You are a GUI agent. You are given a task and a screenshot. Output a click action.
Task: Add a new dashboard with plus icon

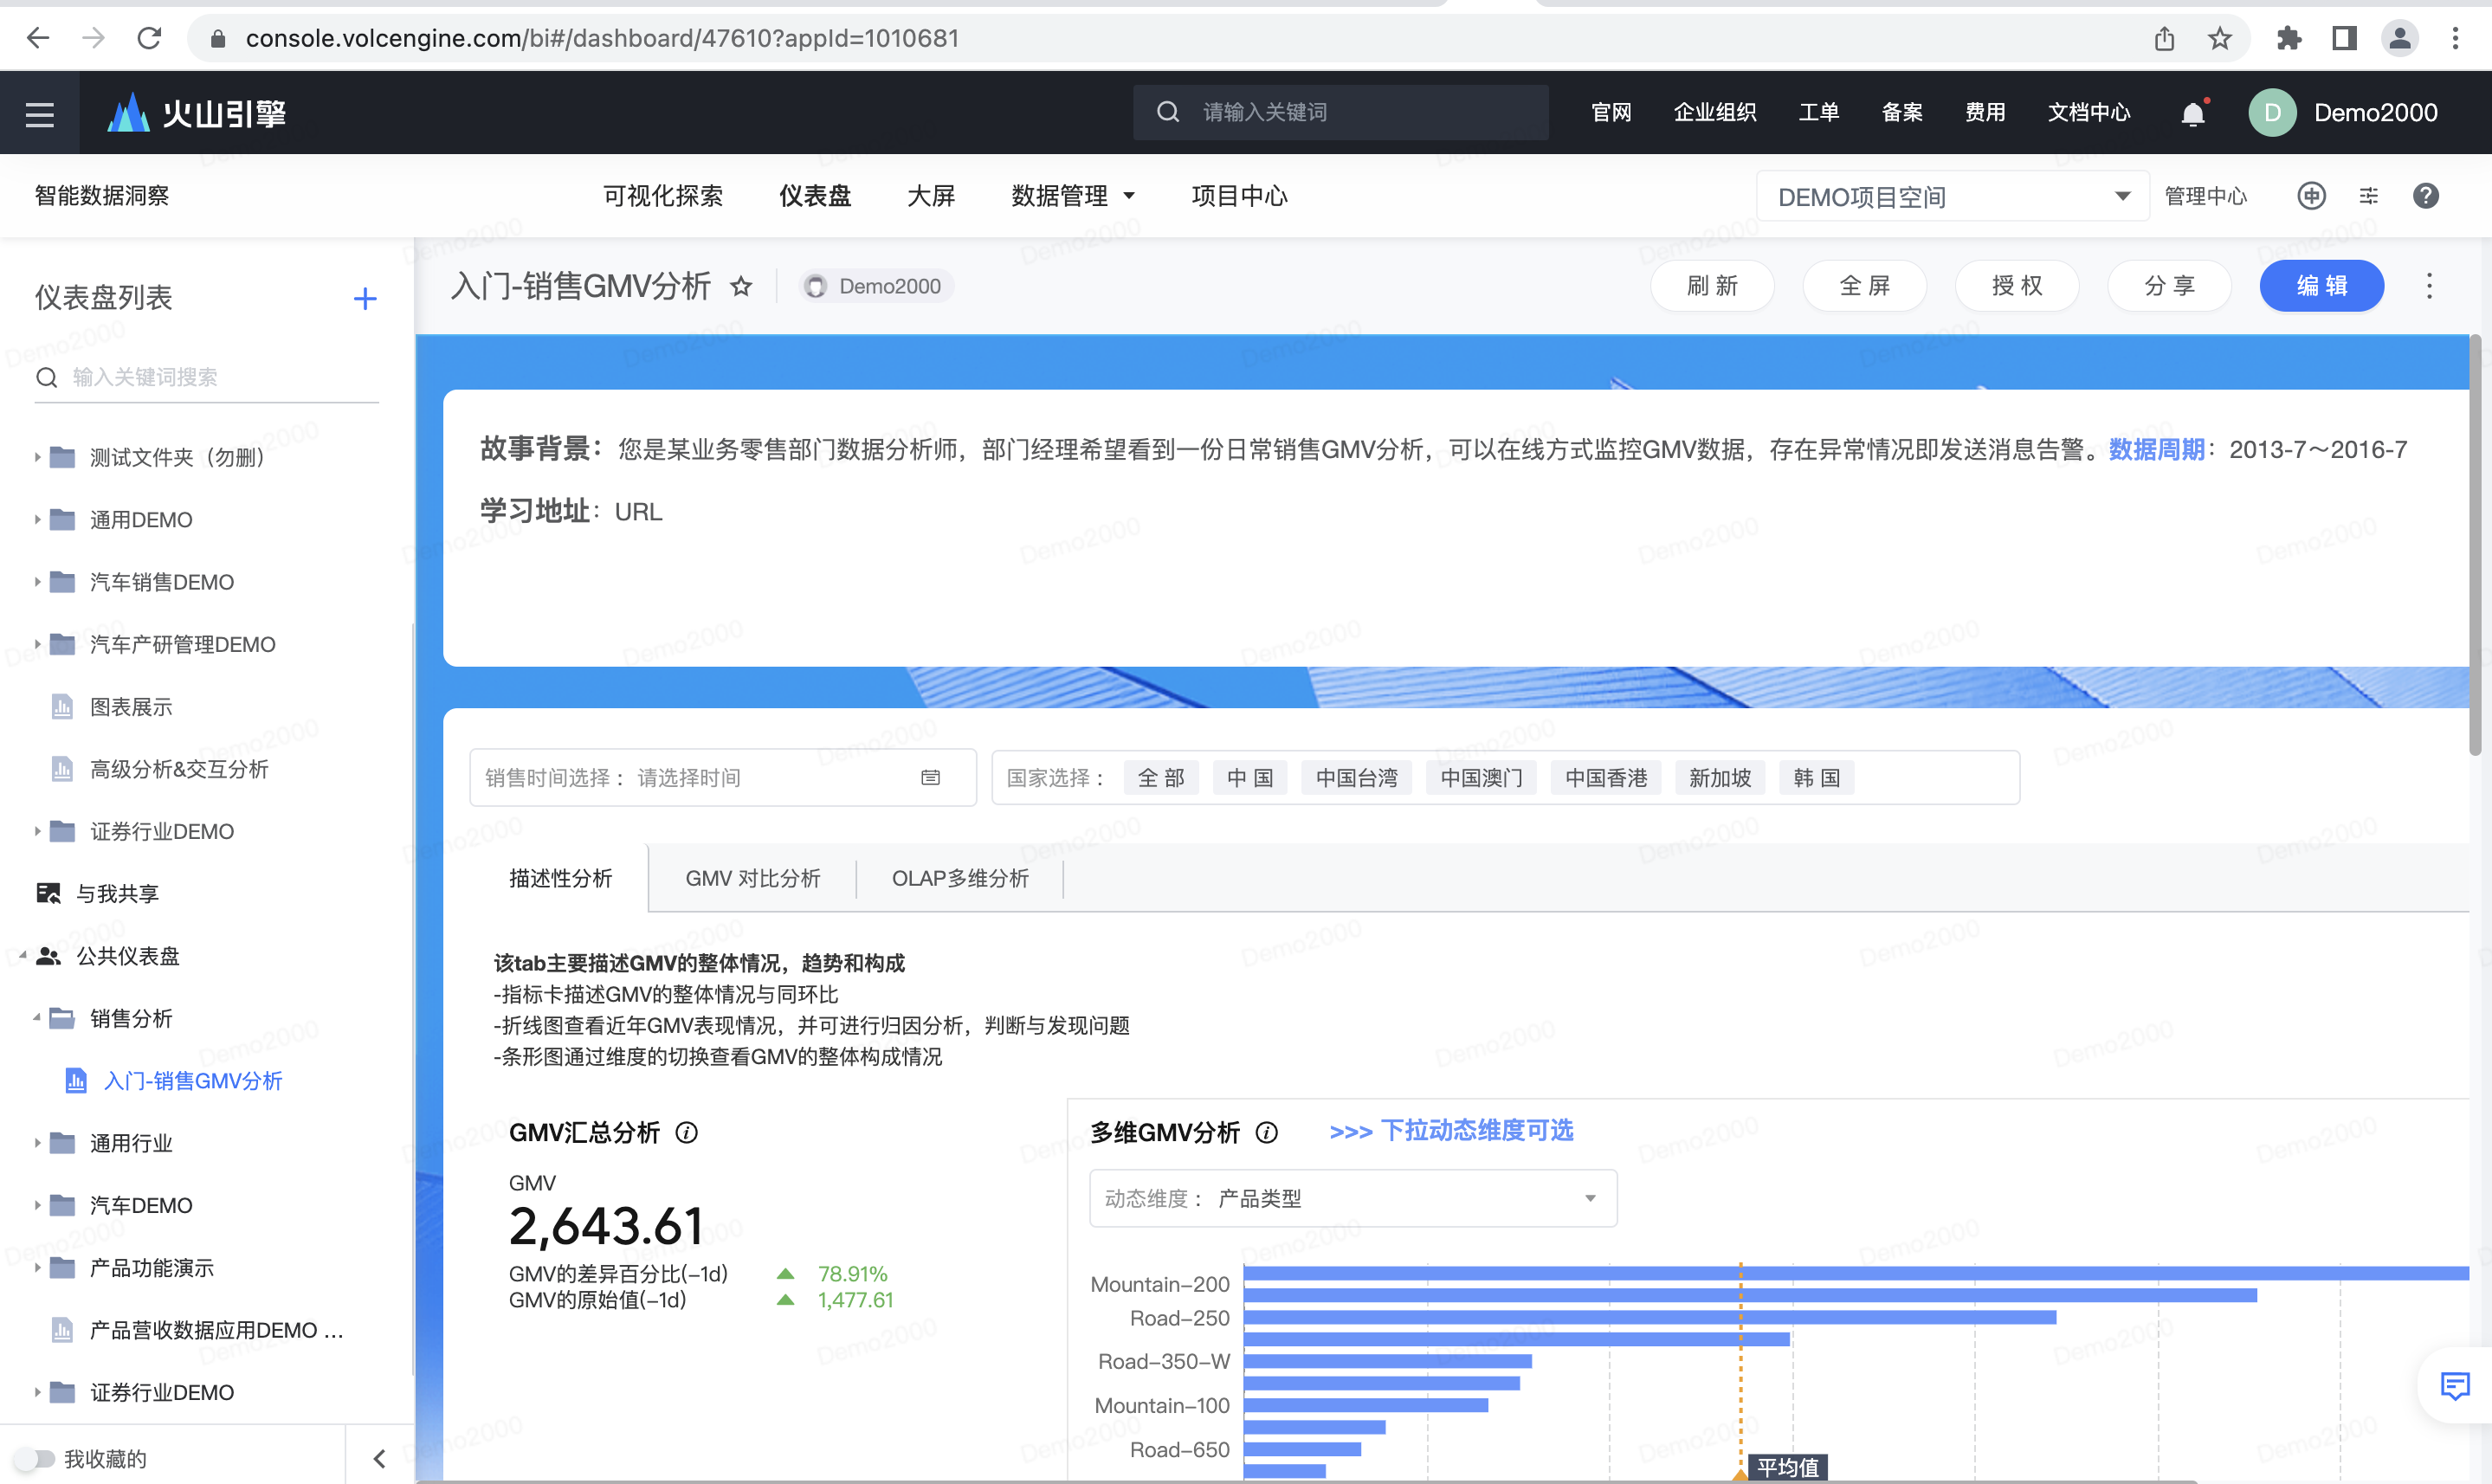pos(365,298)
